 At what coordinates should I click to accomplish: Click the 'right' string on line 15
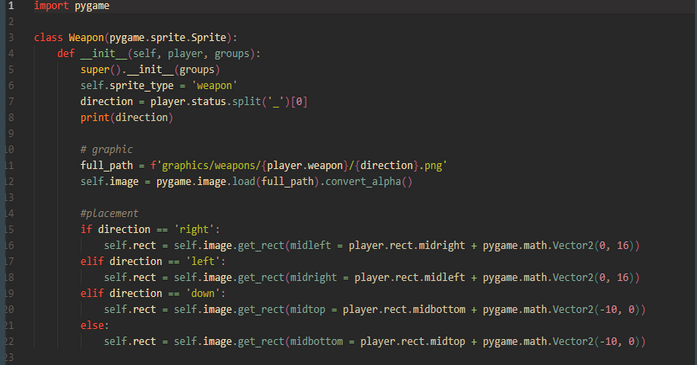[x=194, y=229]
